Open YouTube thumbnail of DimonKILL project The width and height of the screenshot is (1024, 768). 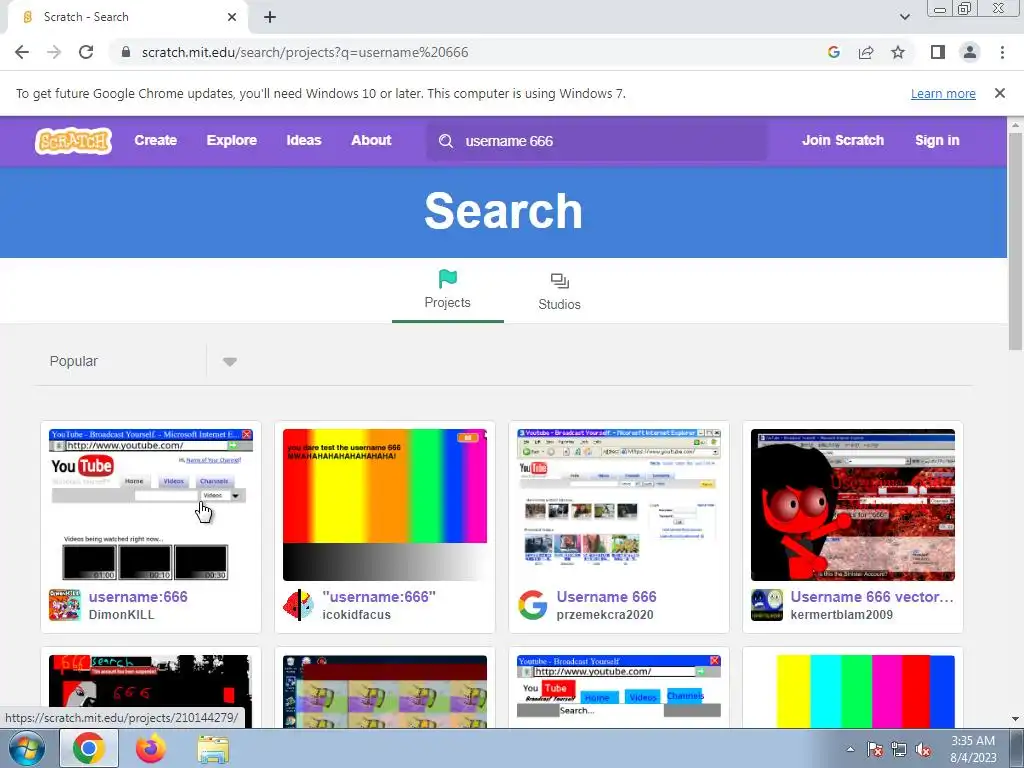tap(151, 505)
